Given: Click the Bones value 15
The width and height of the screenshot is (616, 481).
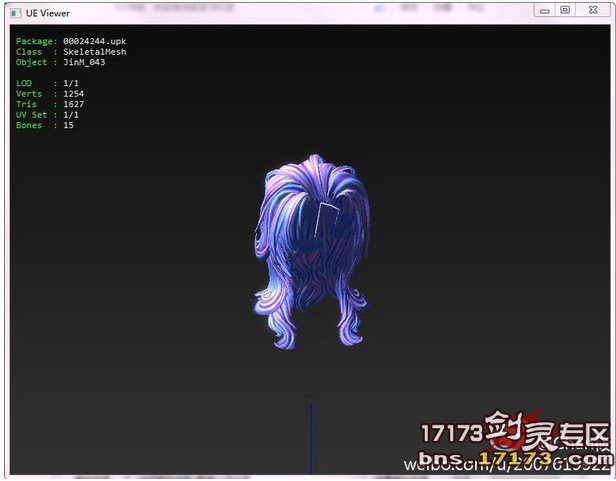Looking at the screenshot, I should (68, 125).
